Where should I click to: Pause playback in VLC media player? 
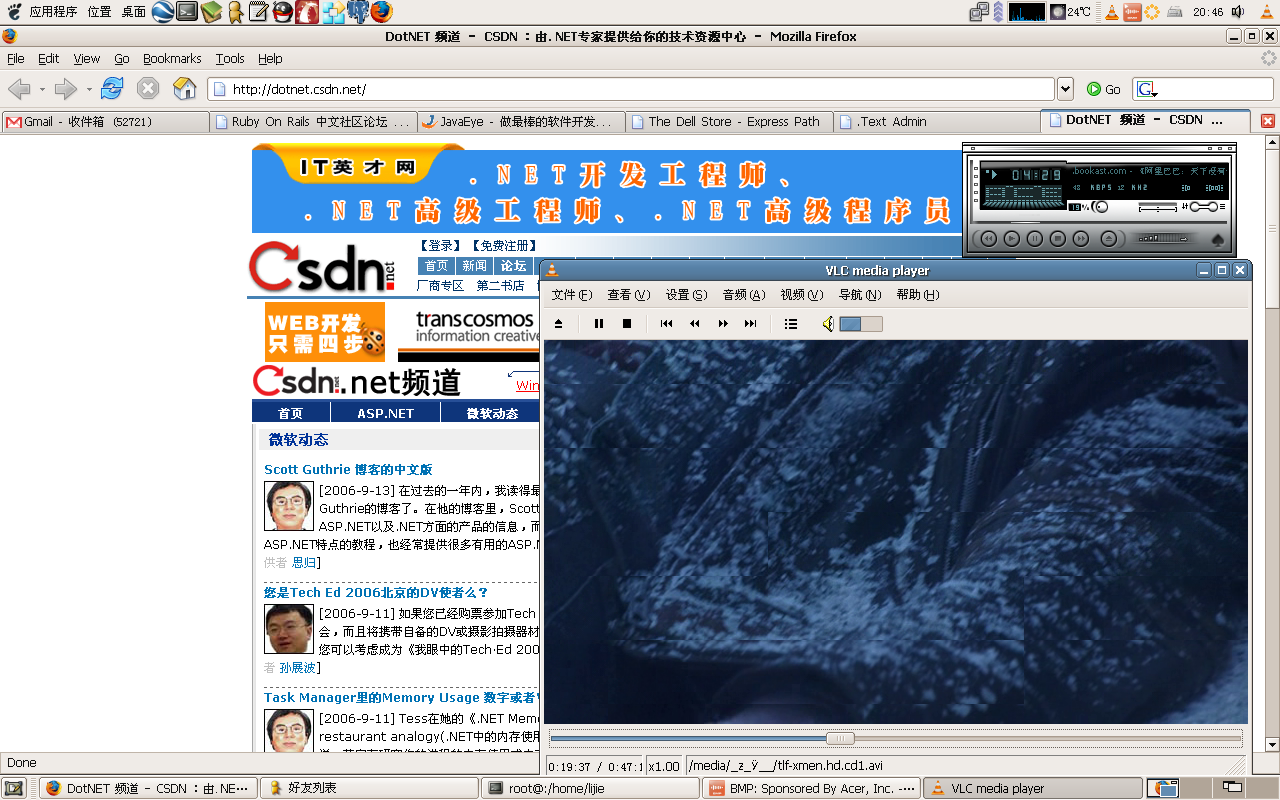click(599, 324)
